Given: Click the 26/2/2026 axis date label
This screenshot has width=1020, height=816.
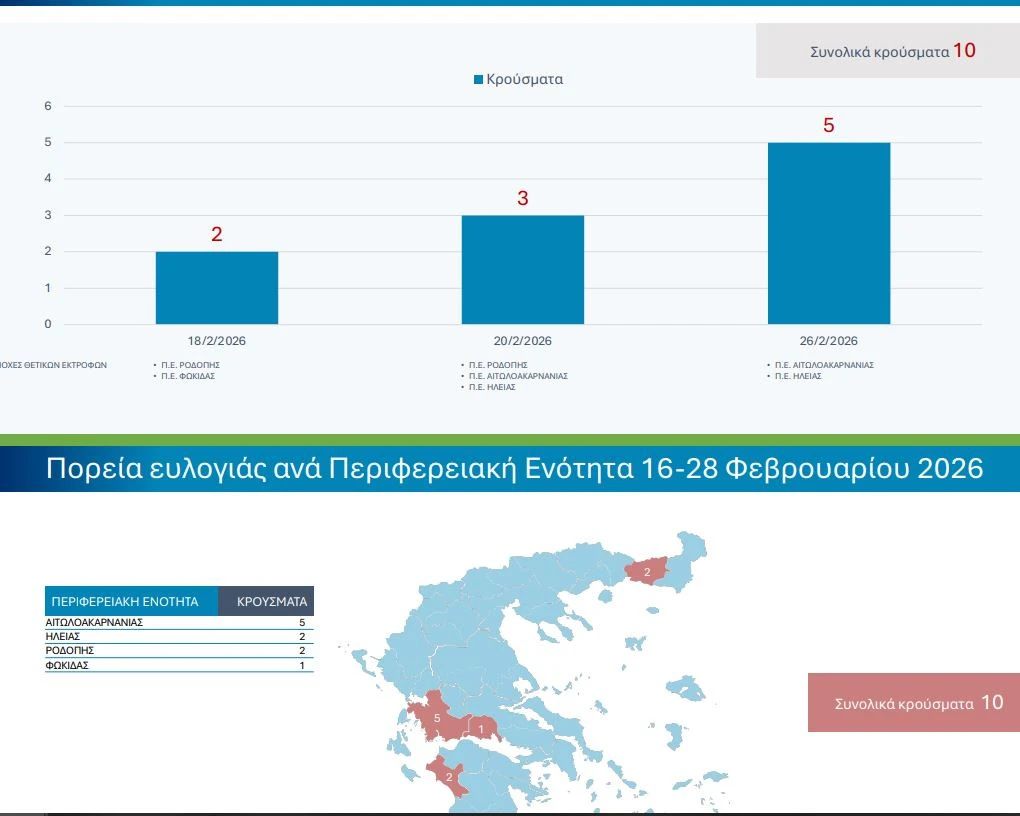Looking at the screenshot, I should tap(828, 341).
